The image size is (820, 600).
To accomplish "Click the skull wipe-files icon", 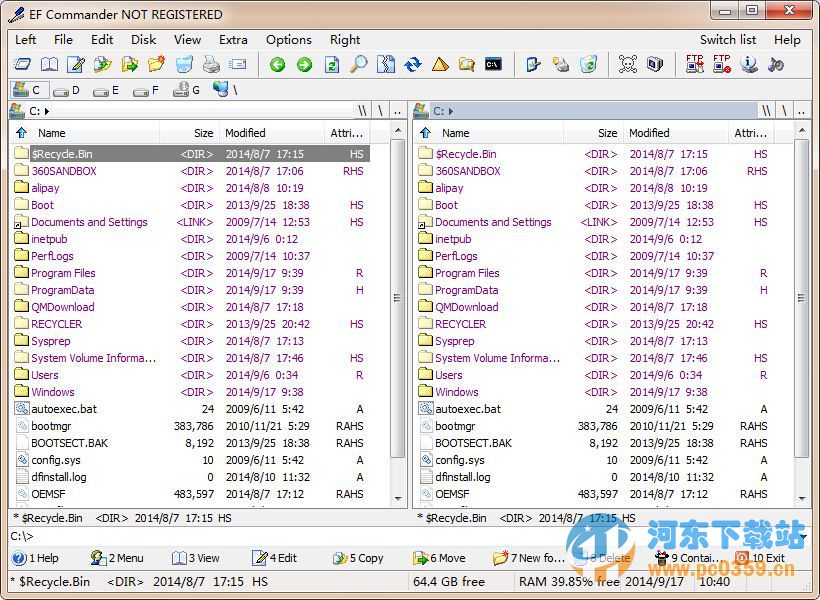I will pyautogui.click(x=630, y=64).
